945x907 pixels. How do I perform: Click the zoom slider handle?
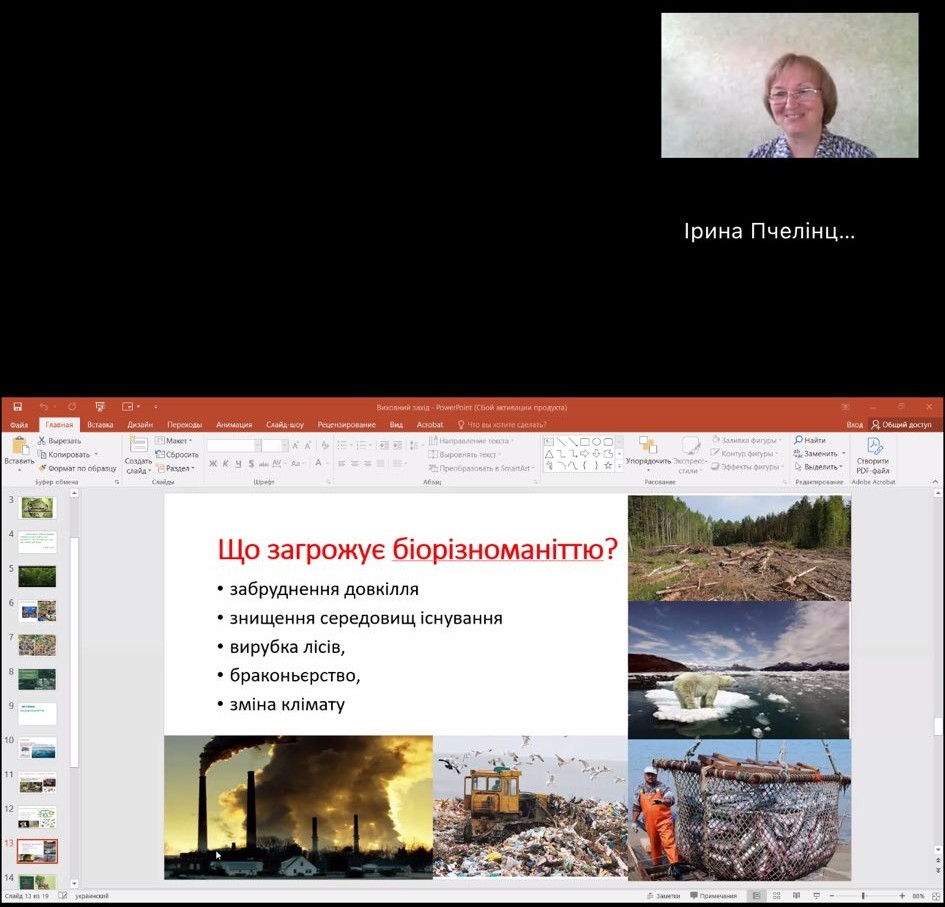point(863,896)
